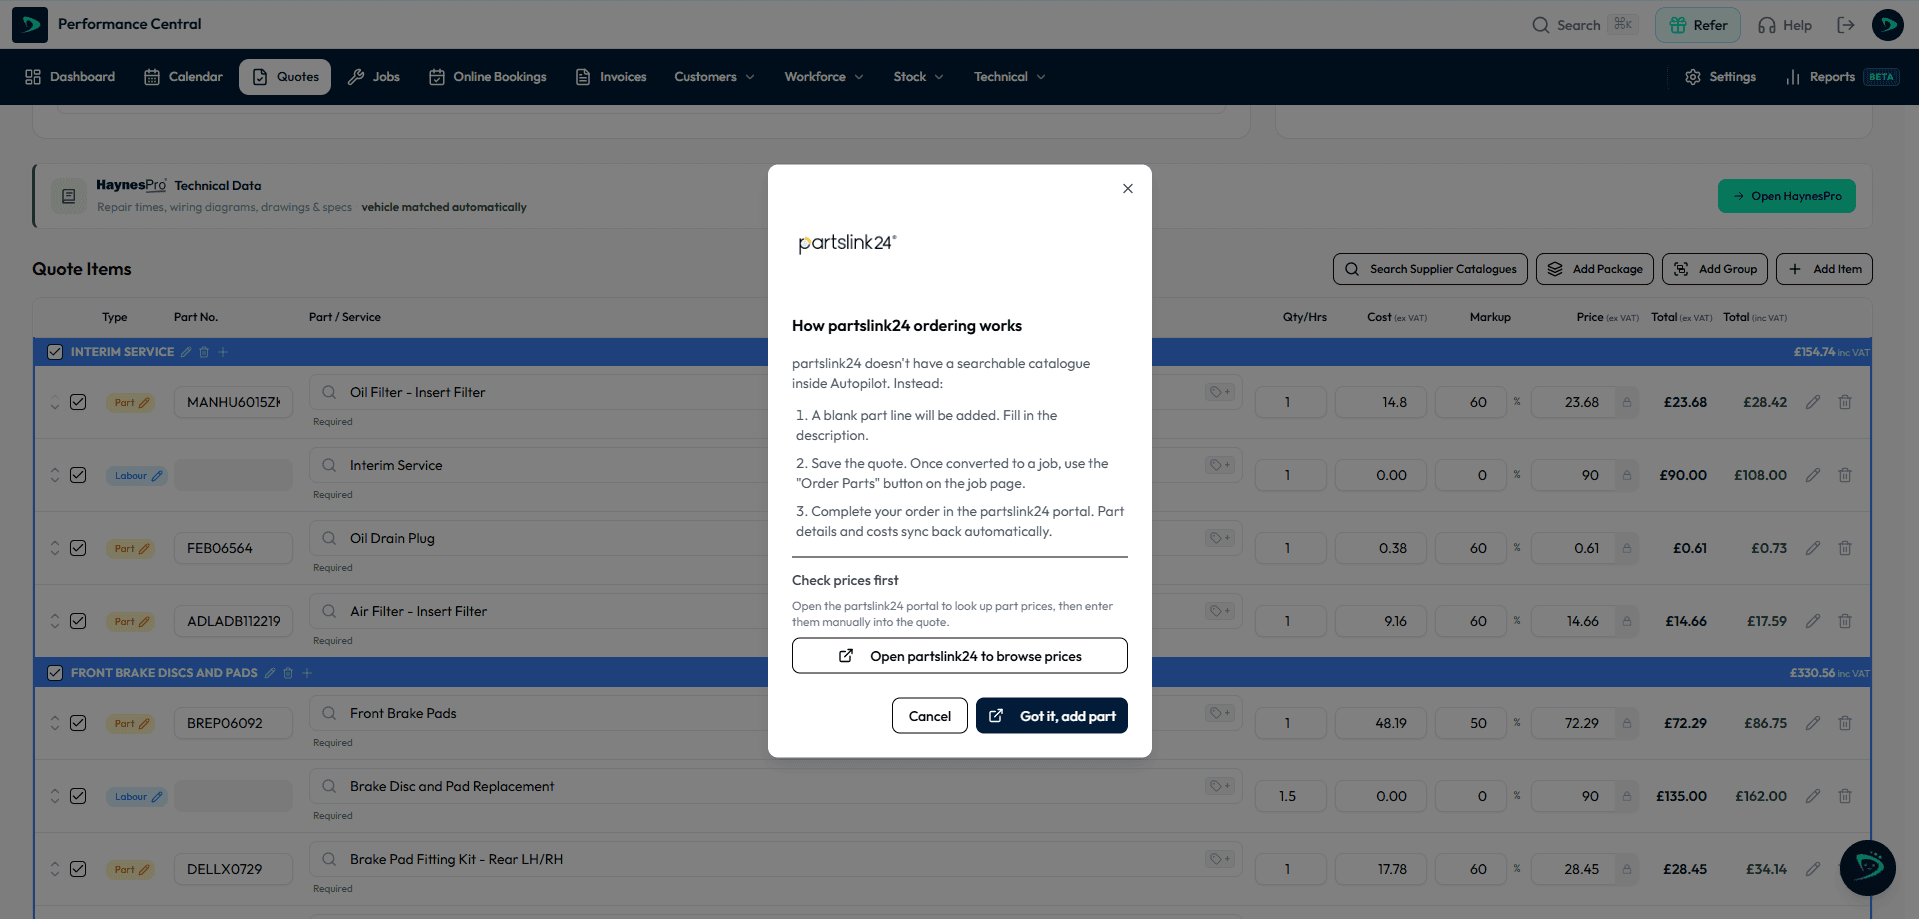Viewport: 1919px width, 919px height.
Task: Edit Front Brake Discs and Pads group name
Action: pos(269,673)
